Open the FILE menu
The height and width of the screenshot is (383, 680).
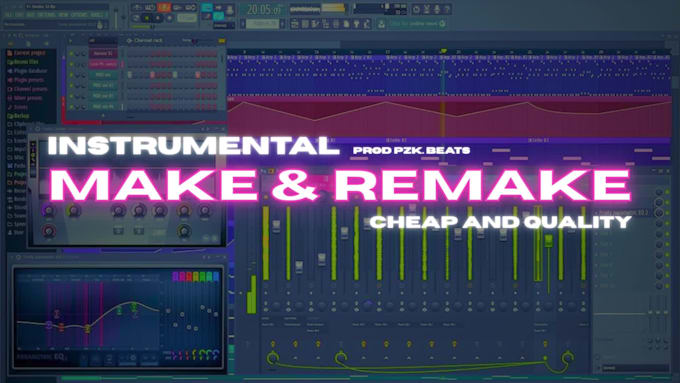coord(9,15)
